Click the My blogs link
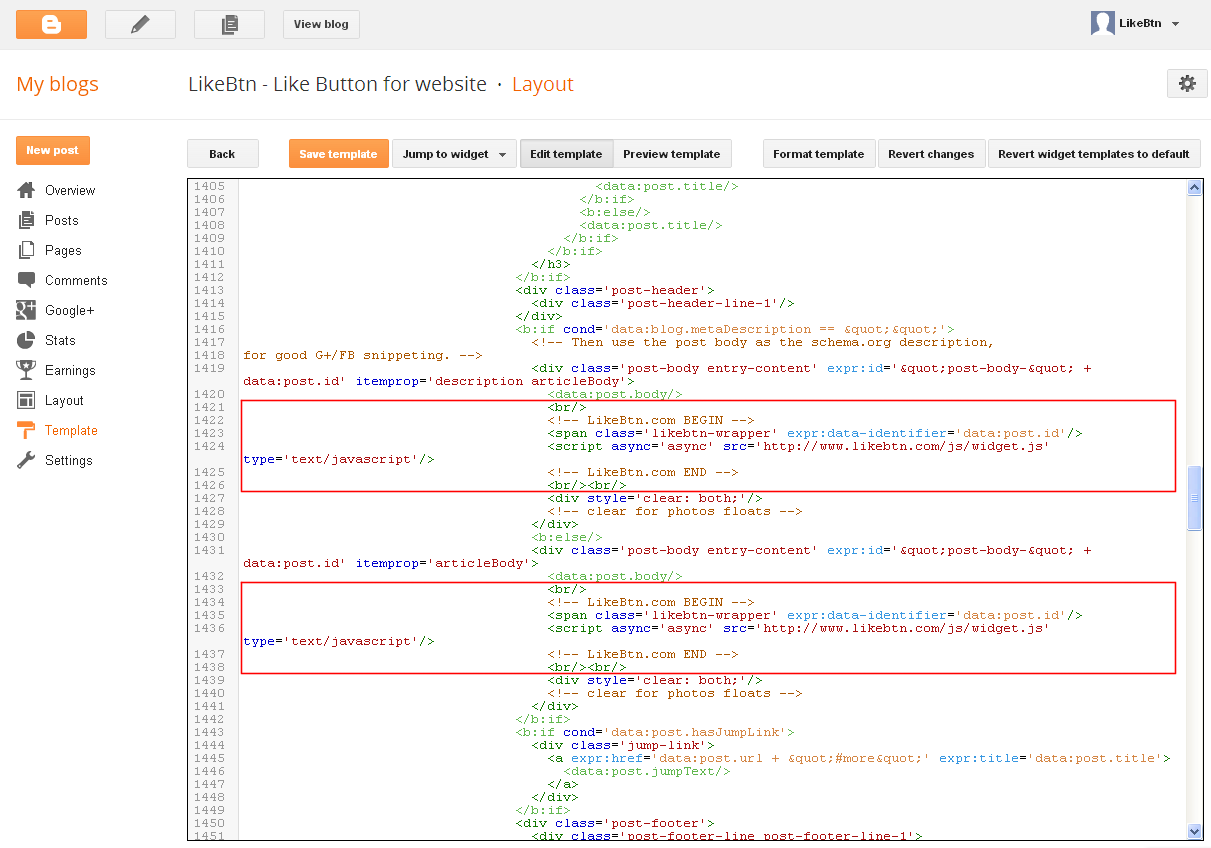Viewport: 1211px width, 848px height. [57, 84]
